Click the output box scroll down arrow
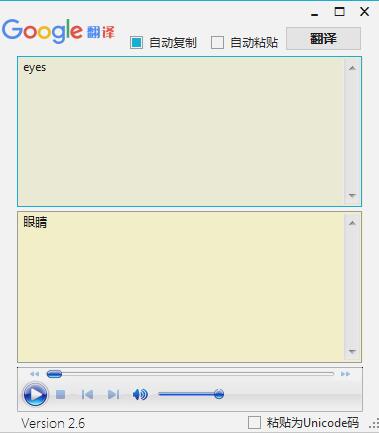This screenshot has width=379, height=433. point(352,351)
